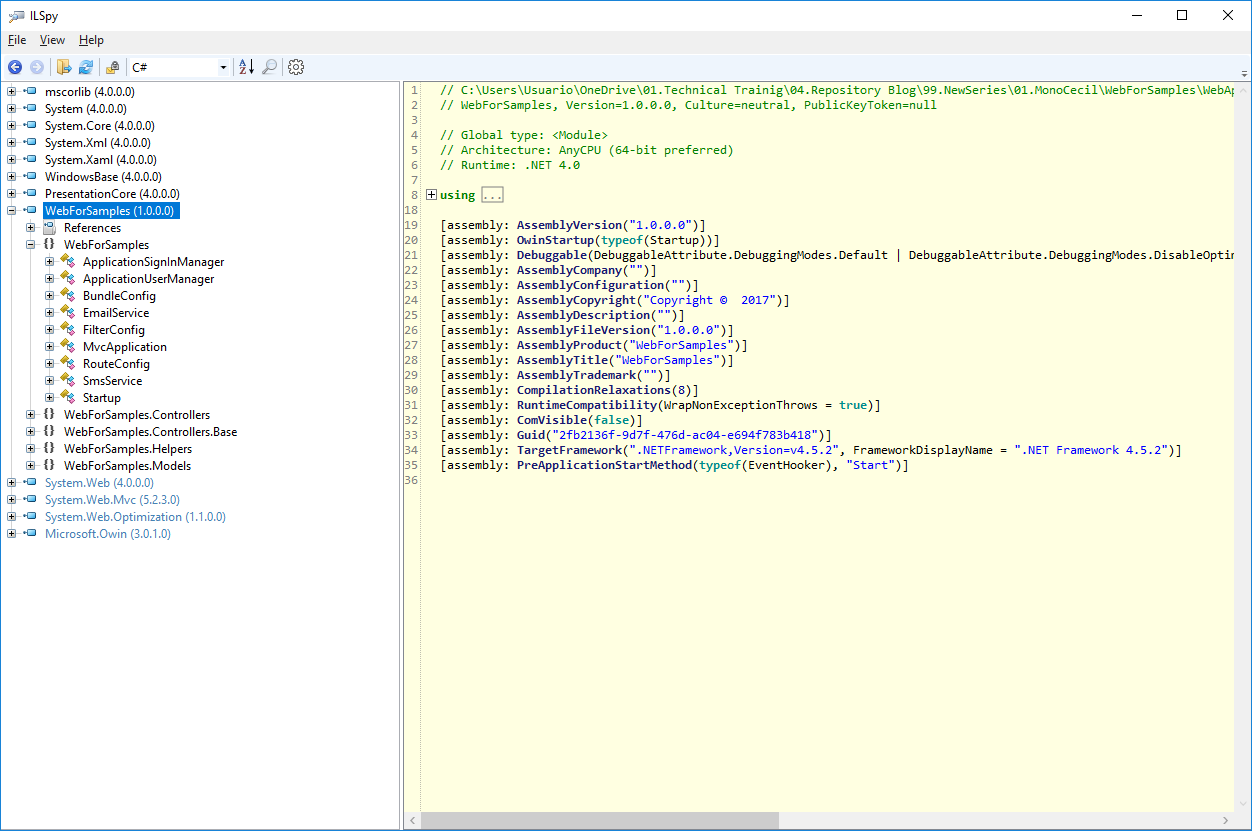Viewport: 1252px width, 831px height.
Task: Open the File menu
Action: (x=17, y=40)
